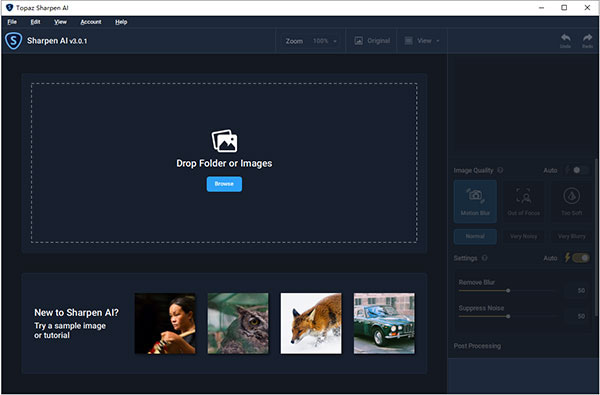The image size is (600, 395).
Task: Click the Settings info icon
Action: click(484, 258)
